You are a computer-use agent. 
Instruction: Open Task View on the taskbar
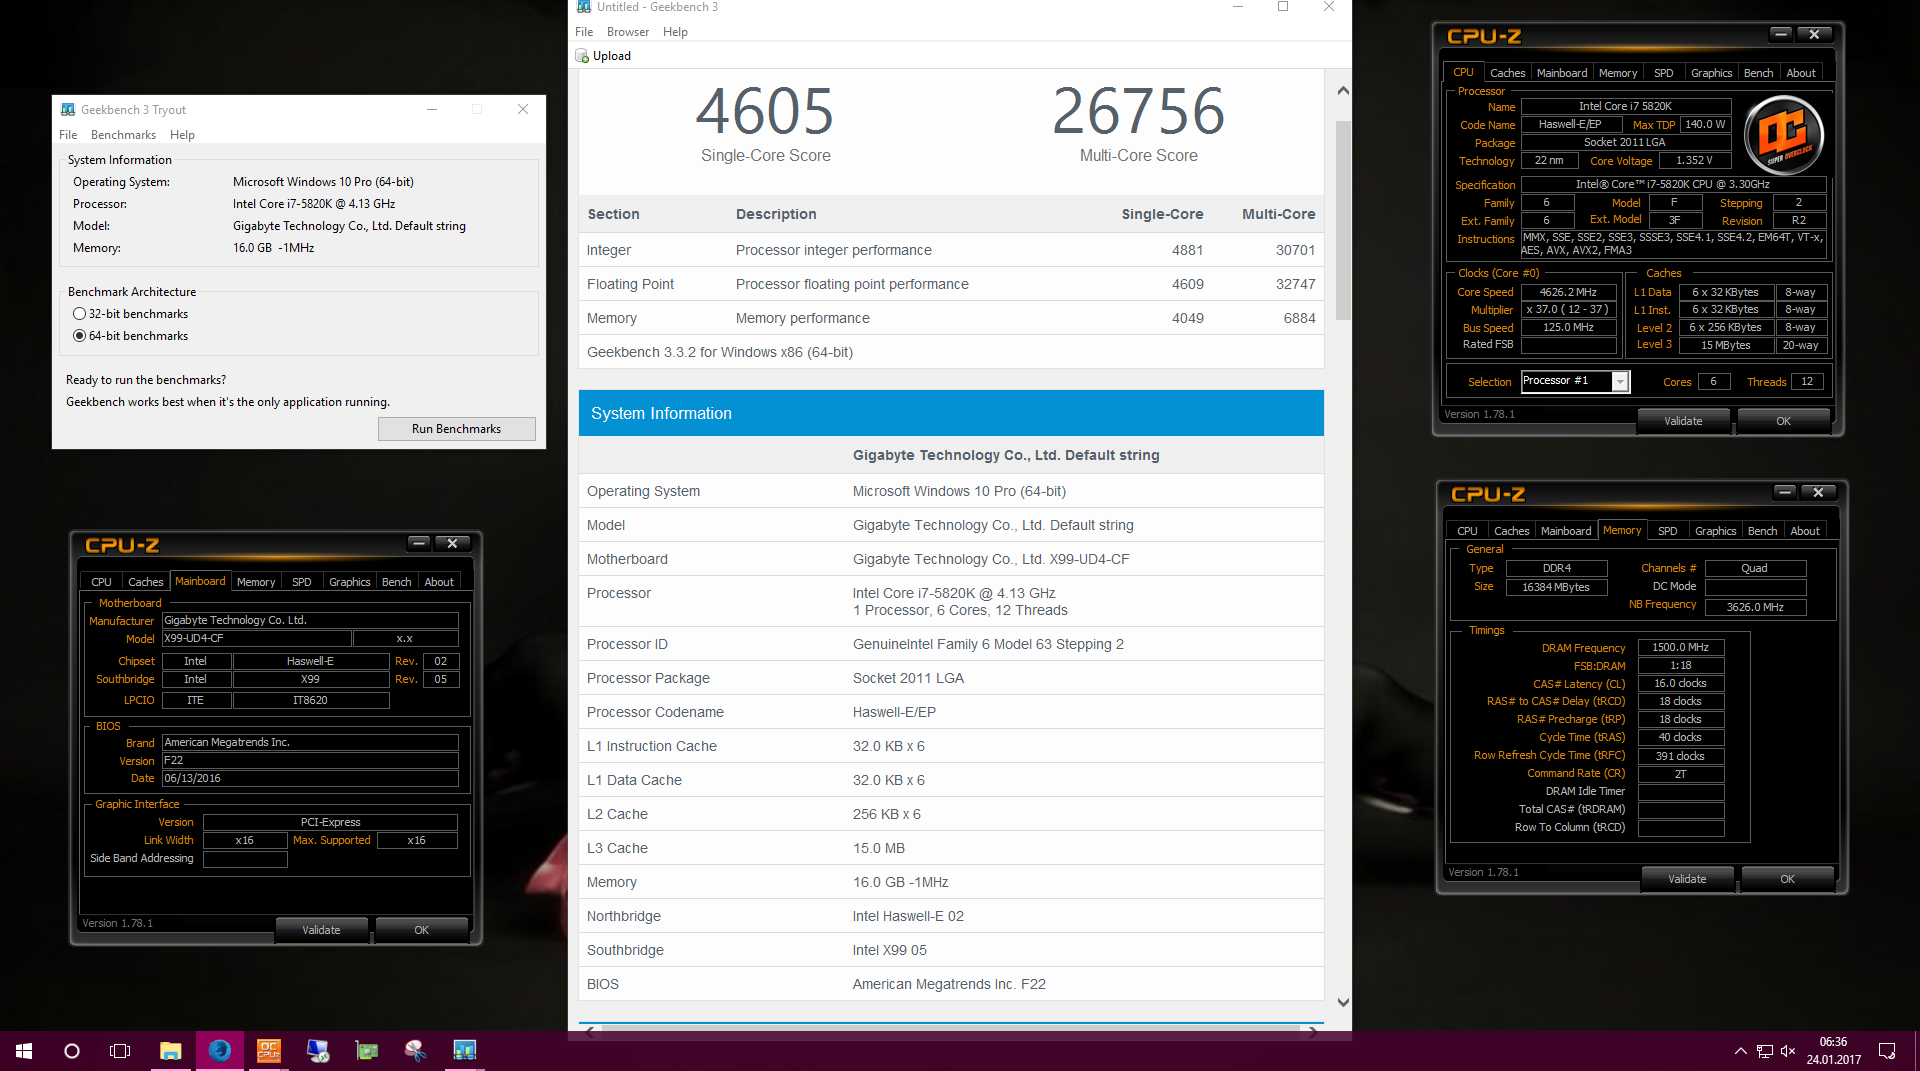coord(120,1051)
